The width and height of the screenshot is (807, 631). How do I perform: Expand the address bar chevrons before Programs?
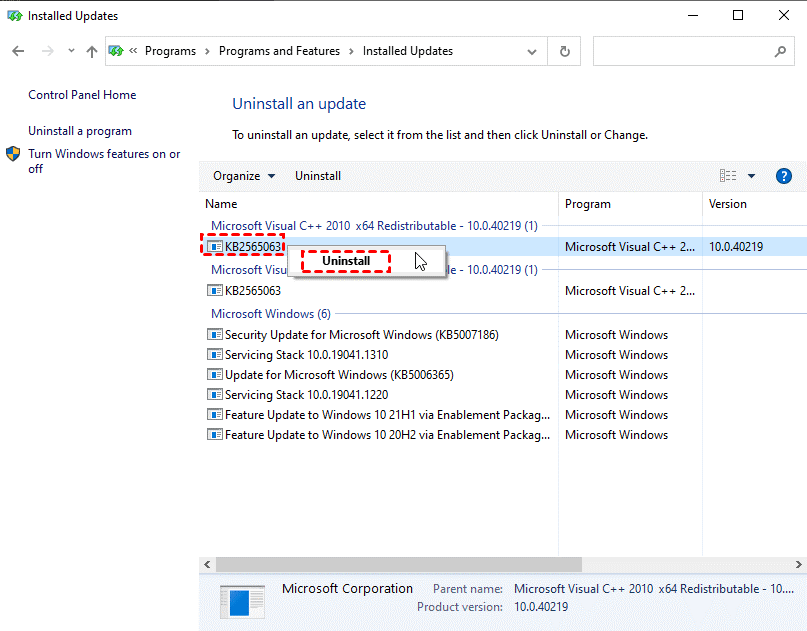pyautogui.click(x=133, y=50)
